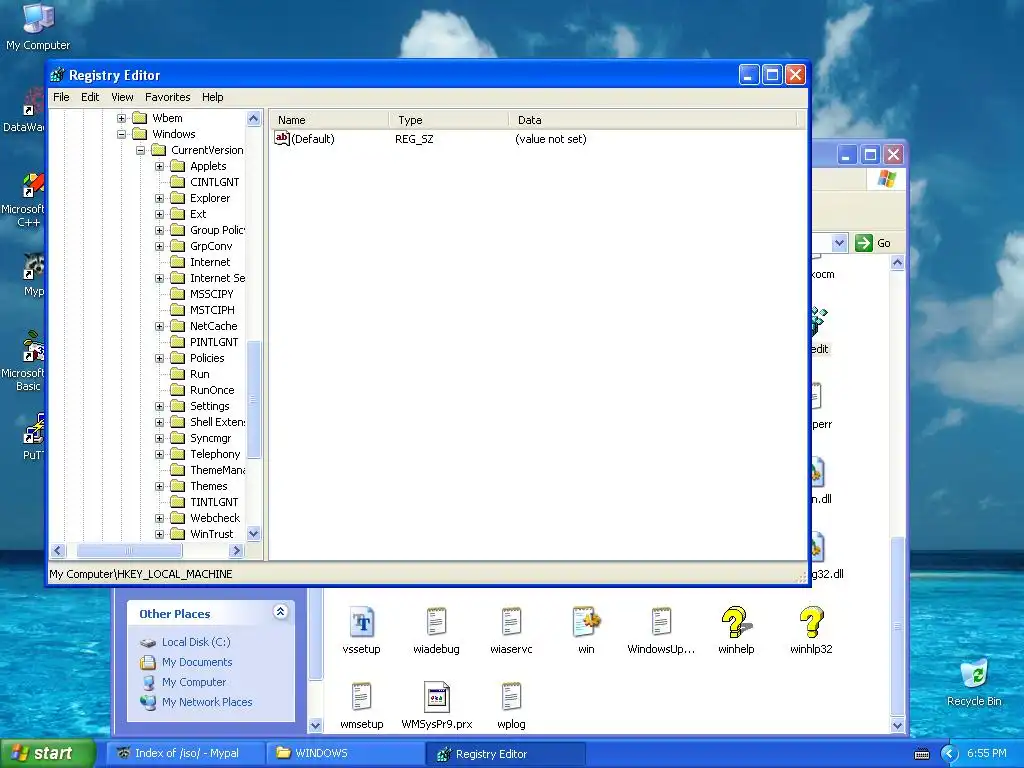Click the tree horizontal scrollbar thumb
The height and width of the screenshot is (768, 1024).
[x=129, y=551]
